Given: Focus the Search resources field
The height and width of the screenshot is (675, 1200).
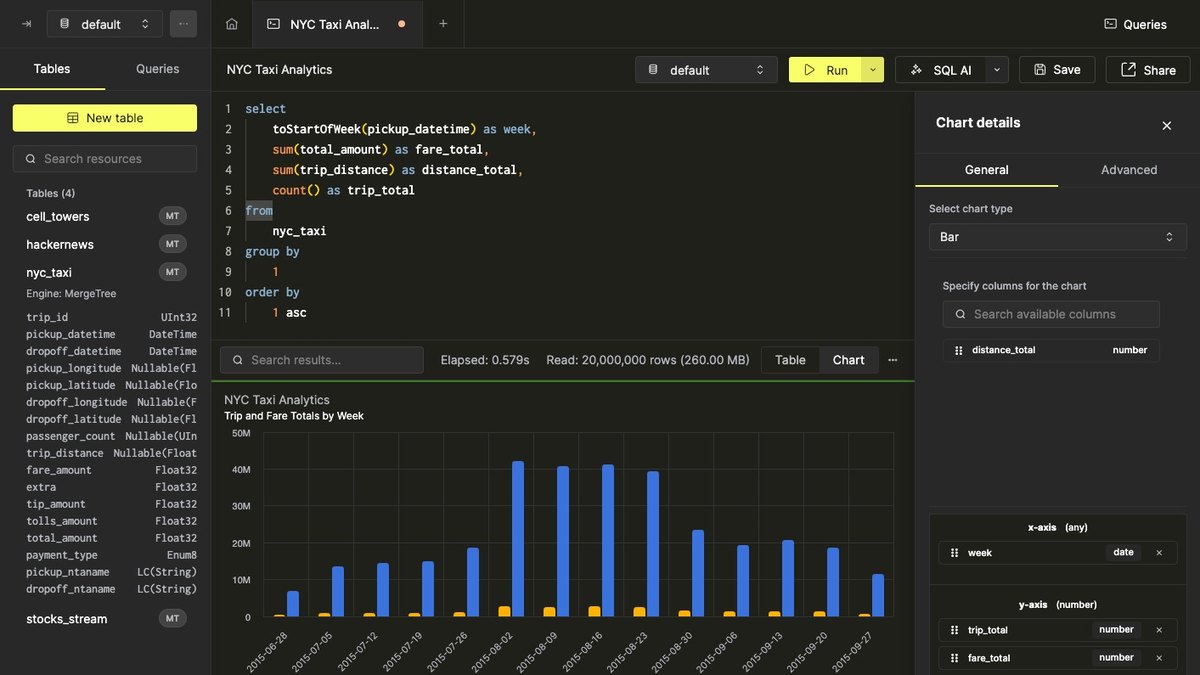Looking at the screenshot, I should coord(105,159).
